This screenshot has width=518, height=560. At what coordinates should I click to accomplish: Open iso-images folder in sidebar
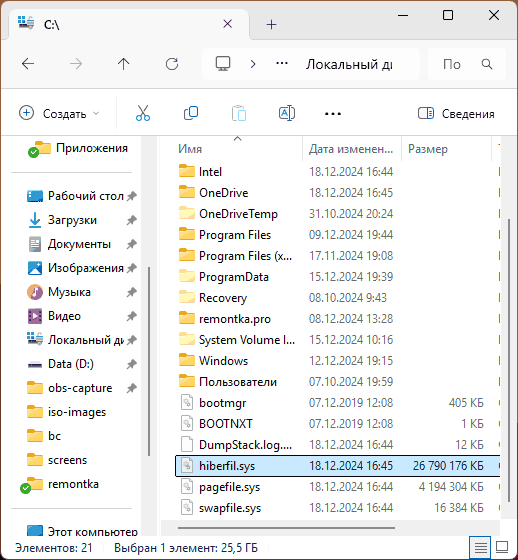pyautogui.click(x=67, y=412)
